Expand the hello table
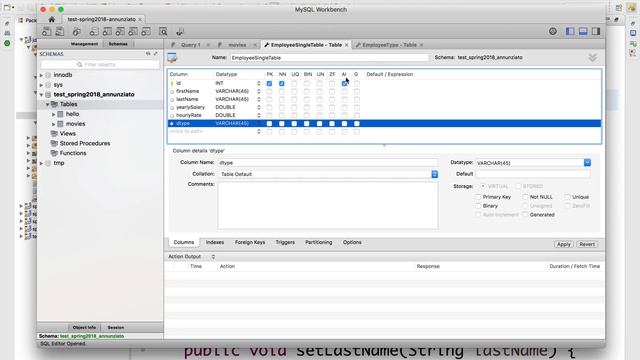 (53, 114)
